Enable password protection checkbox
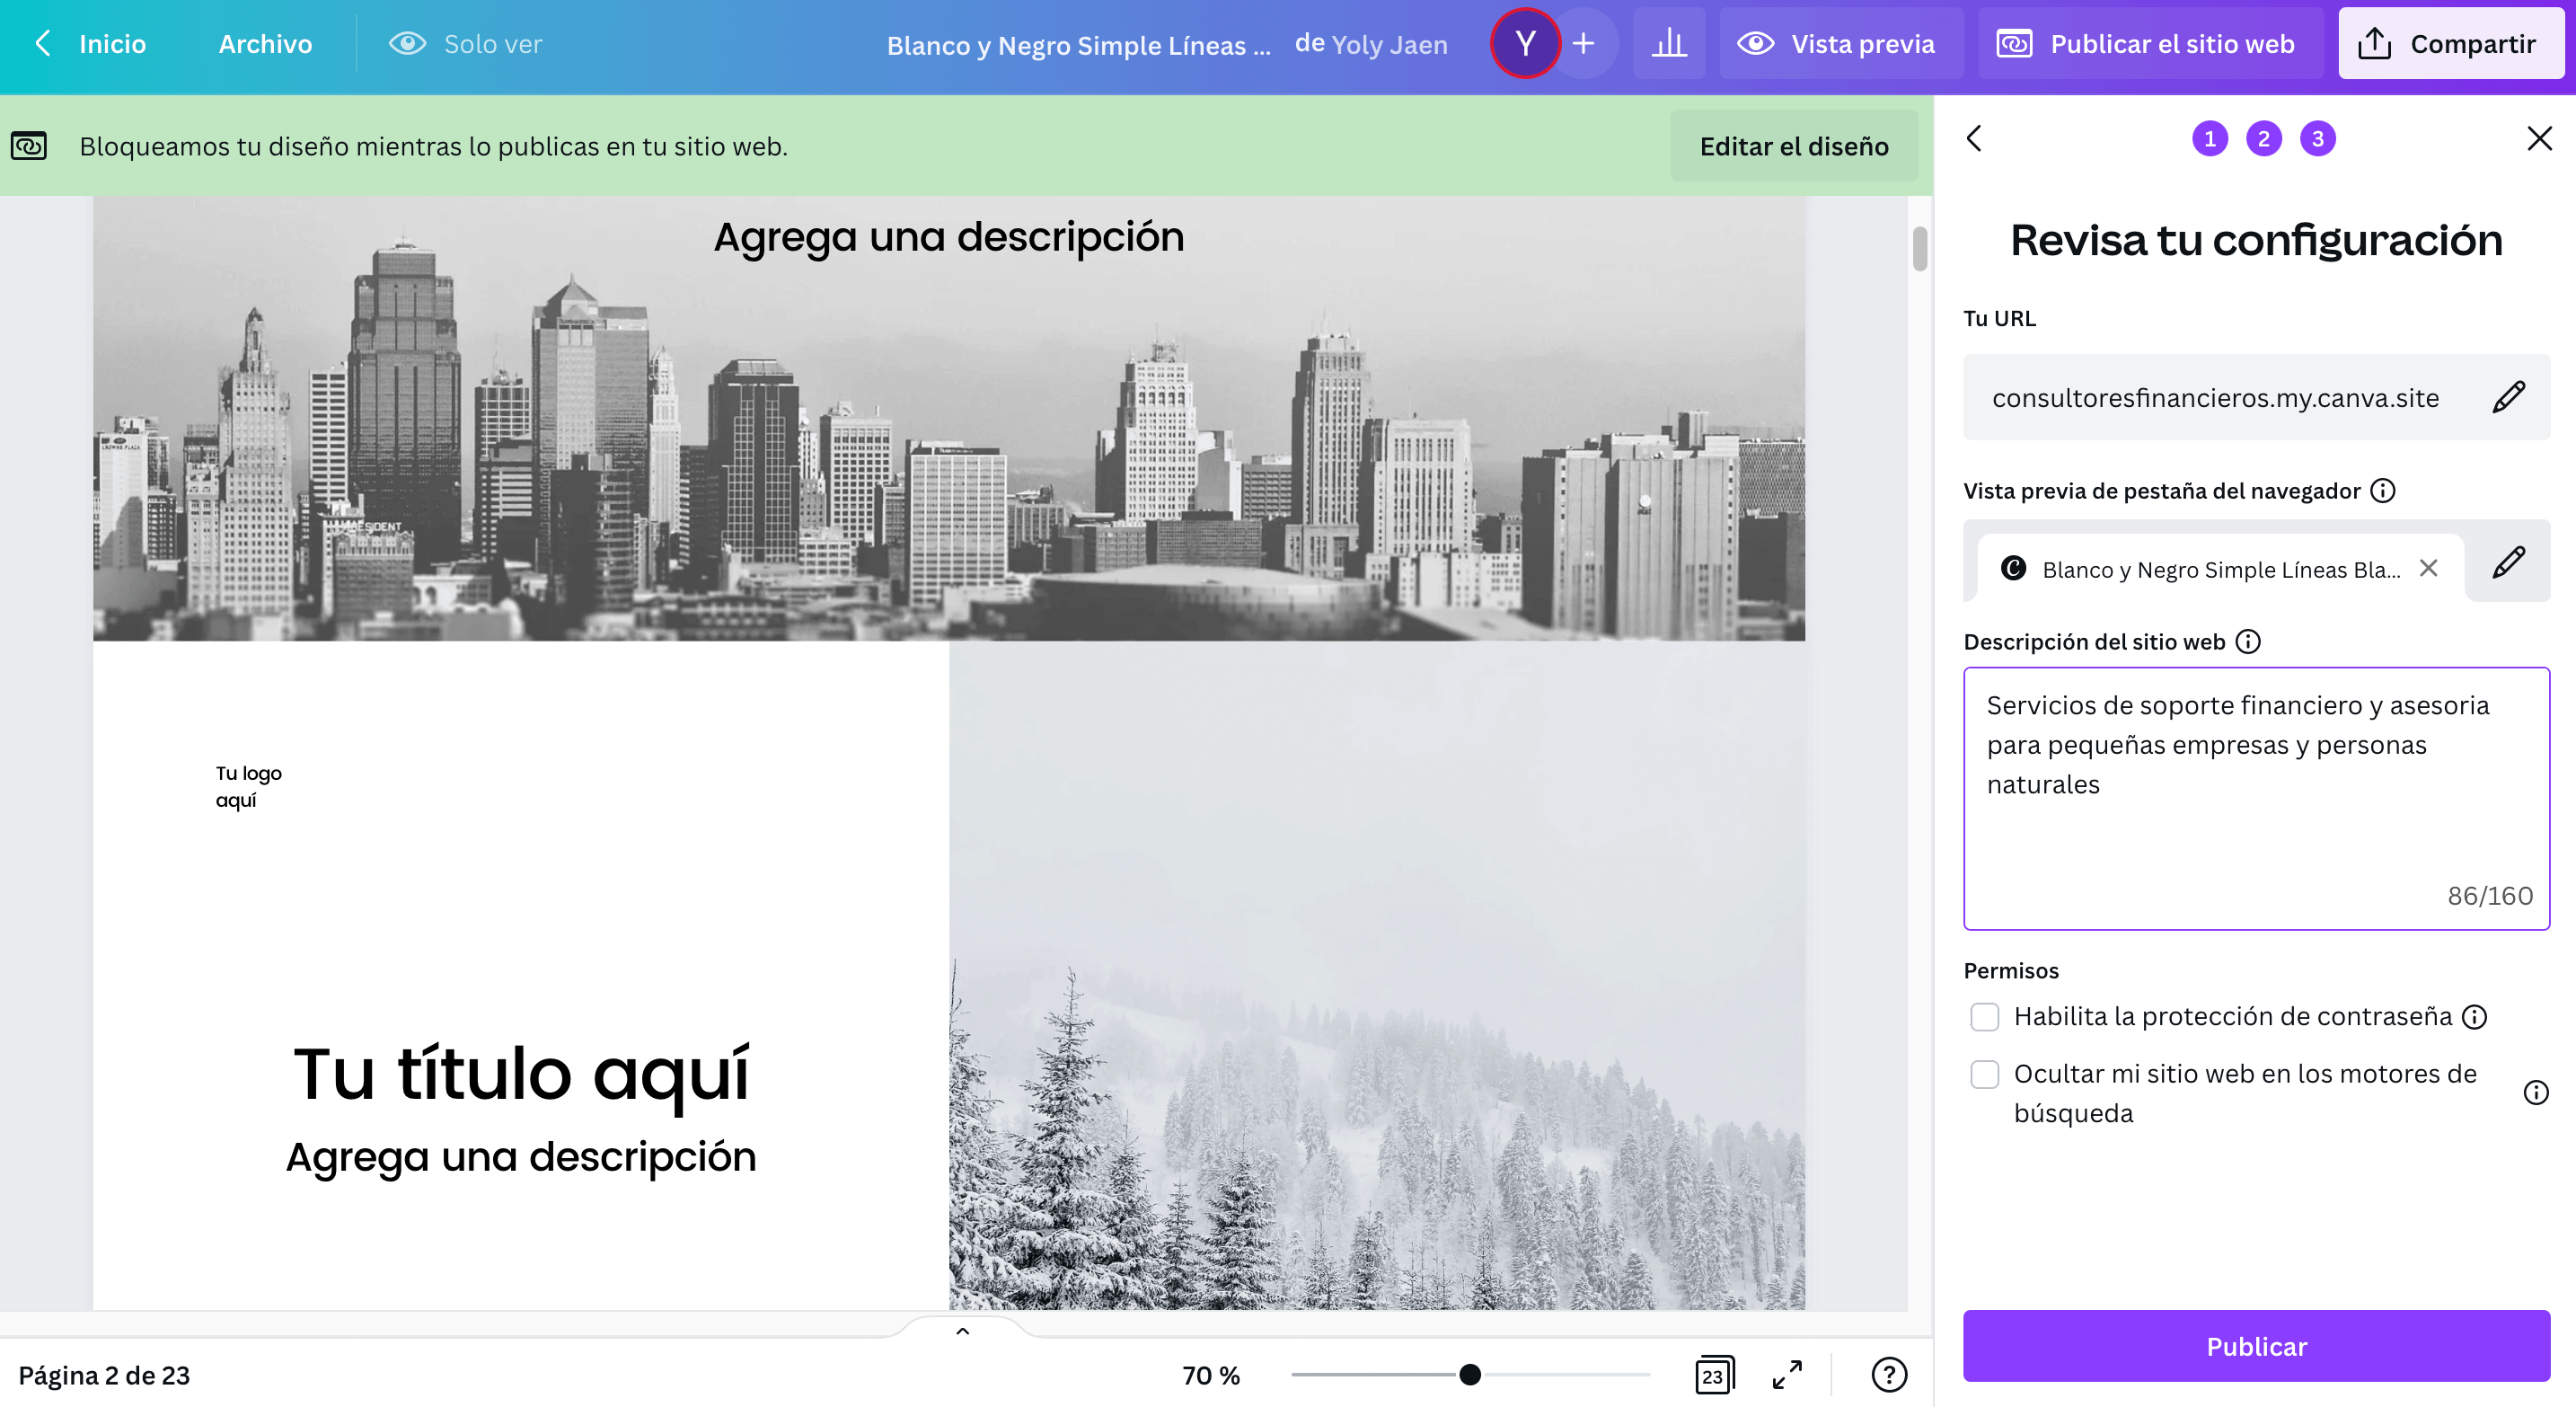This screenshot has height=1407, width=2576. point(1985,1017)
